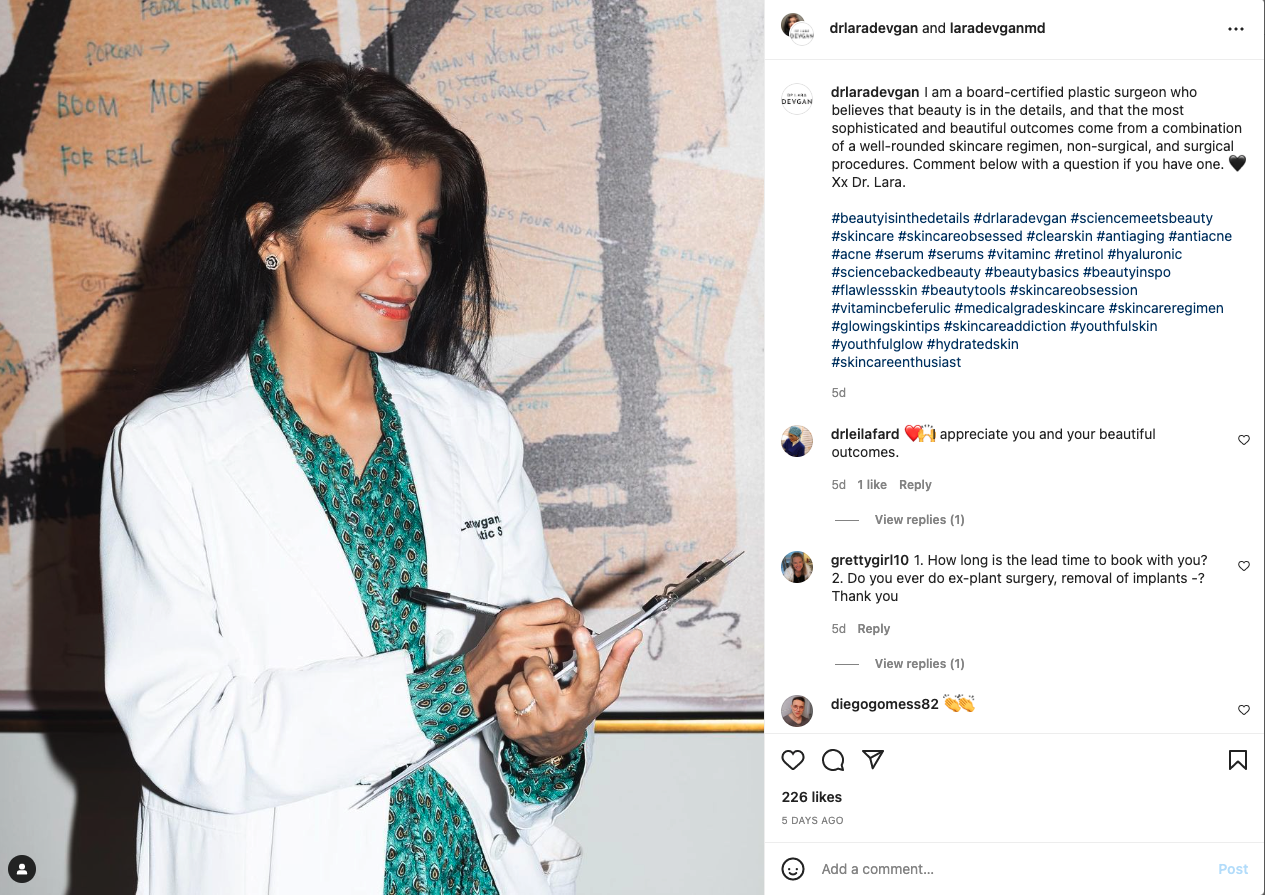Share the post via paper plane icon
Screen dimensions: 1265x895
point(873,760)
